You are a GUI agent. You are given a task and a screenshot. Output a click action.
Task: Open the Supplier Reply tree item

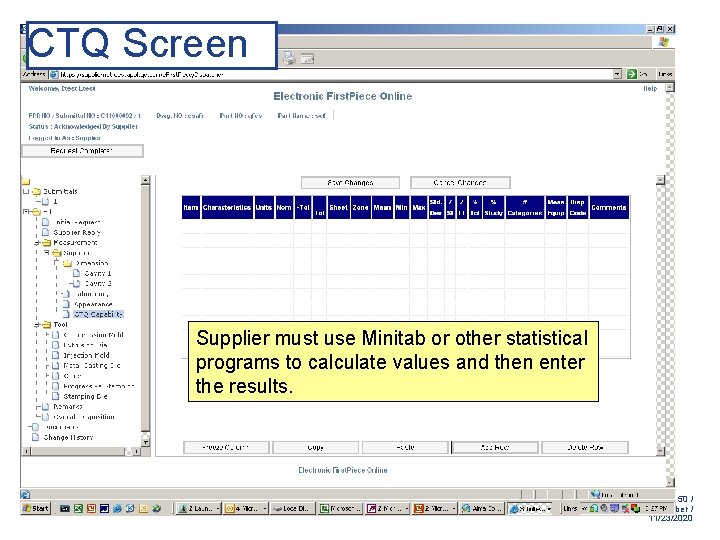pos(77,232)
